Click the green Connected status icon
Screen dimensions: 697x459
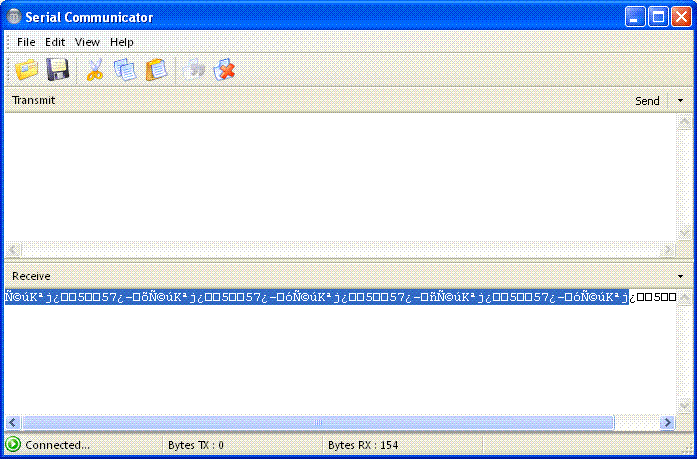(x=13, y=445)
